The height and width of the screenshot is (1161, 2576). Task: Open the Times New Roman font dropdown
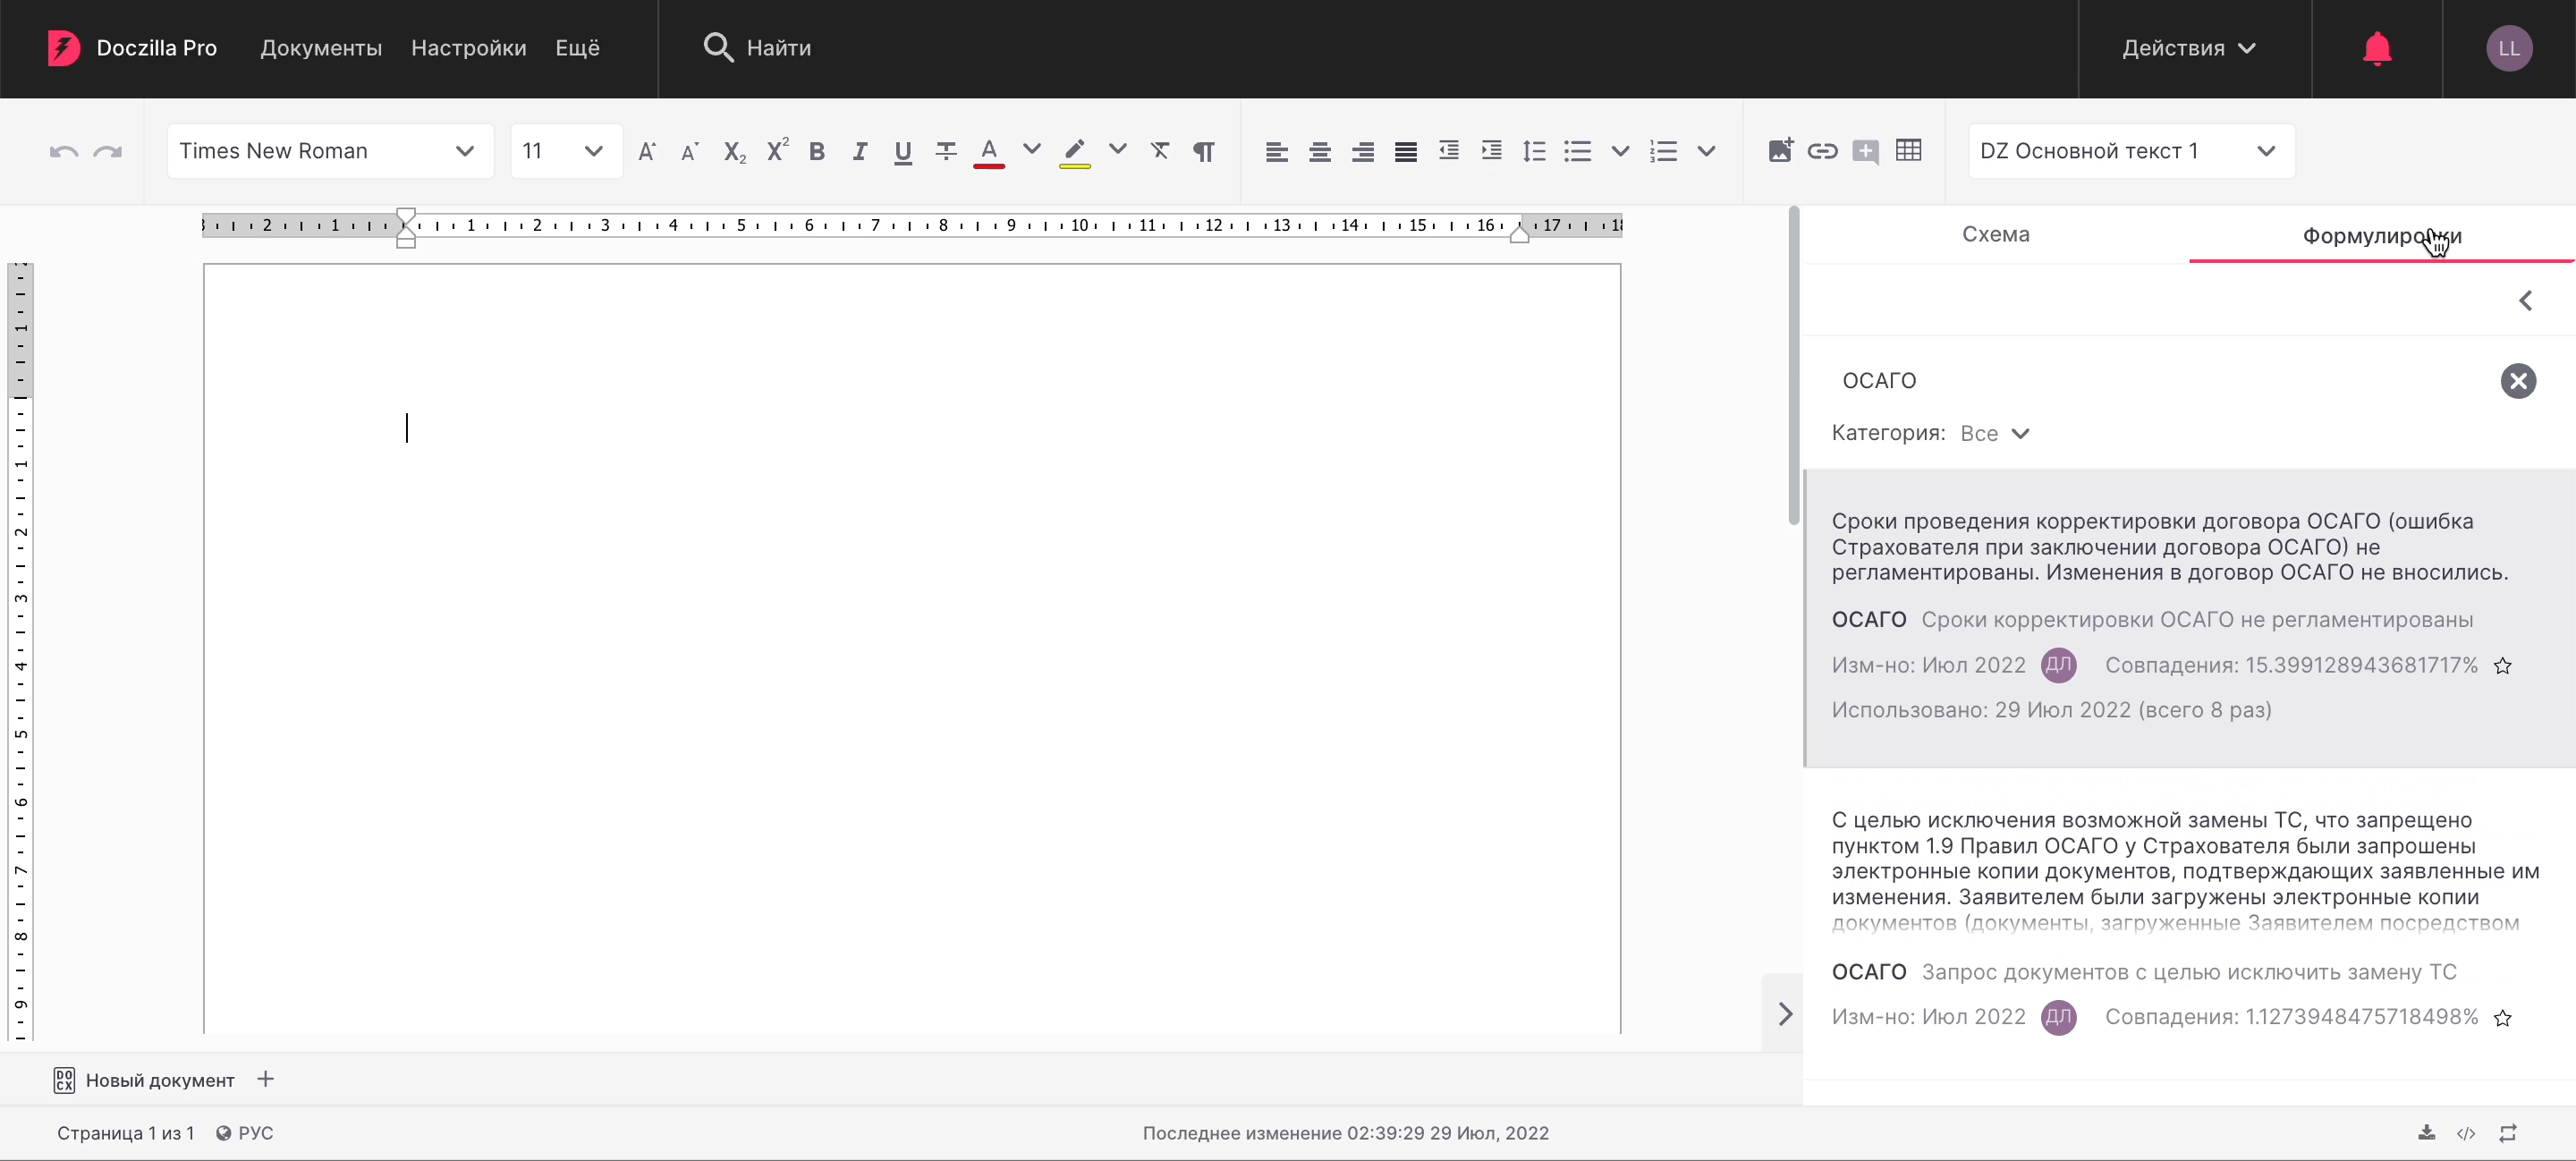tap(329, 151)
